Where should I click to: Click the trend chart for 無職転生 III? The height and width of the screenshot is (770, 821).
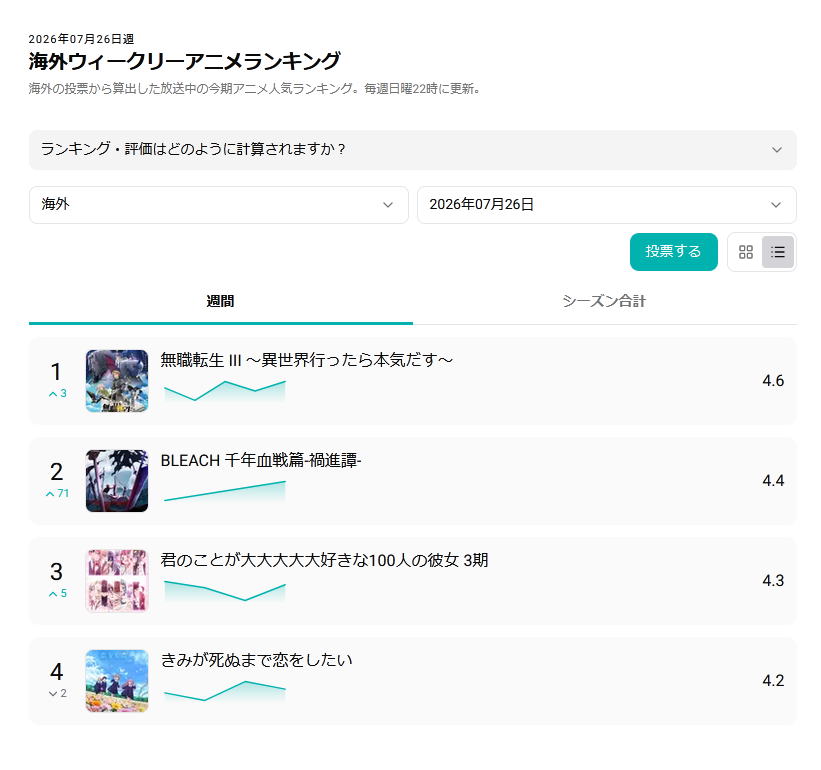(225, 391)
